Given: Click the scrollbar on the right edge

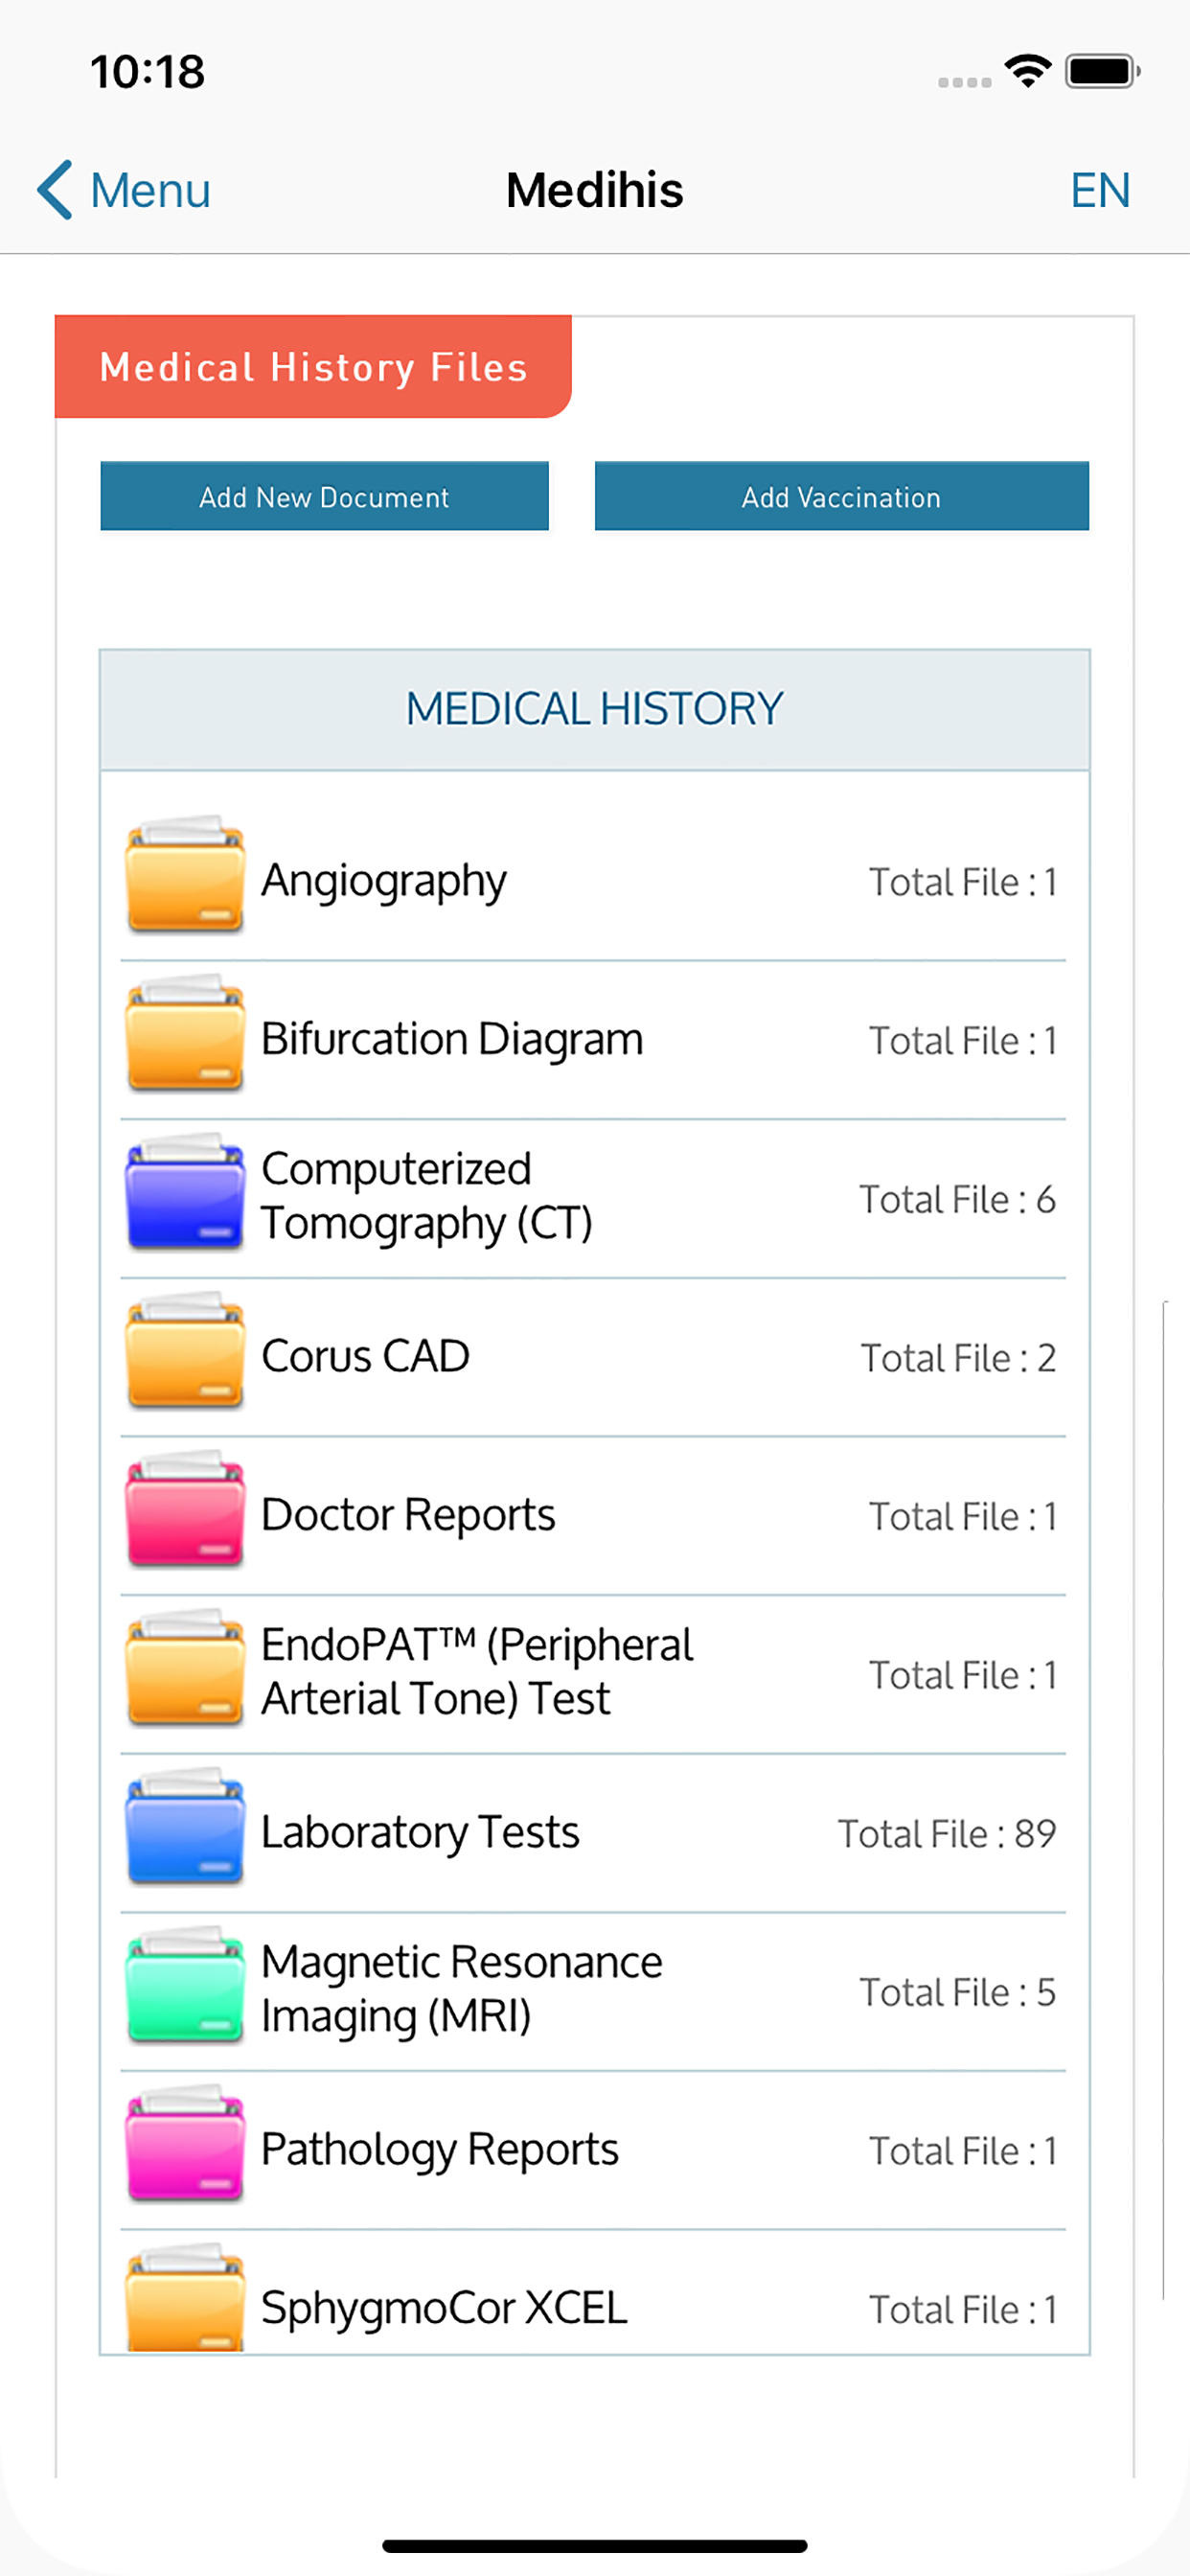Looking at the screenshot, I should pyautogui.click(x=1165, y=1800).
